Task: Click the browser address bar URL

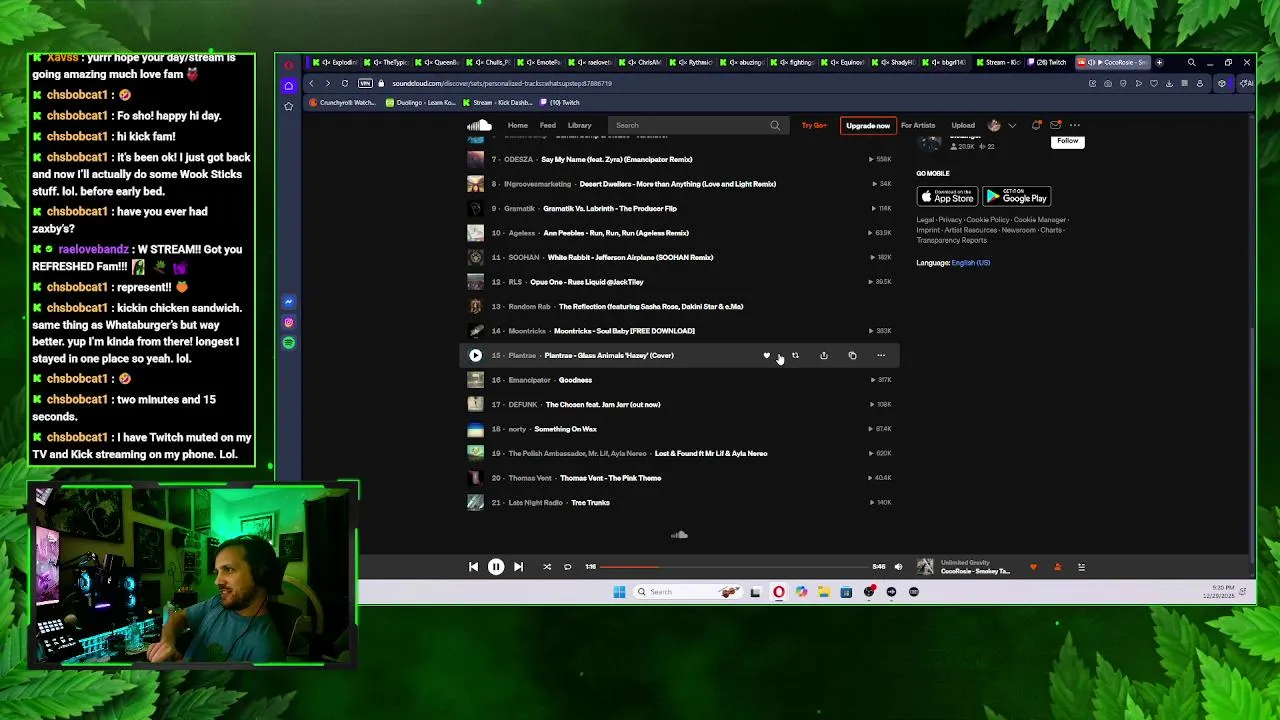Action: click(502, 83)
